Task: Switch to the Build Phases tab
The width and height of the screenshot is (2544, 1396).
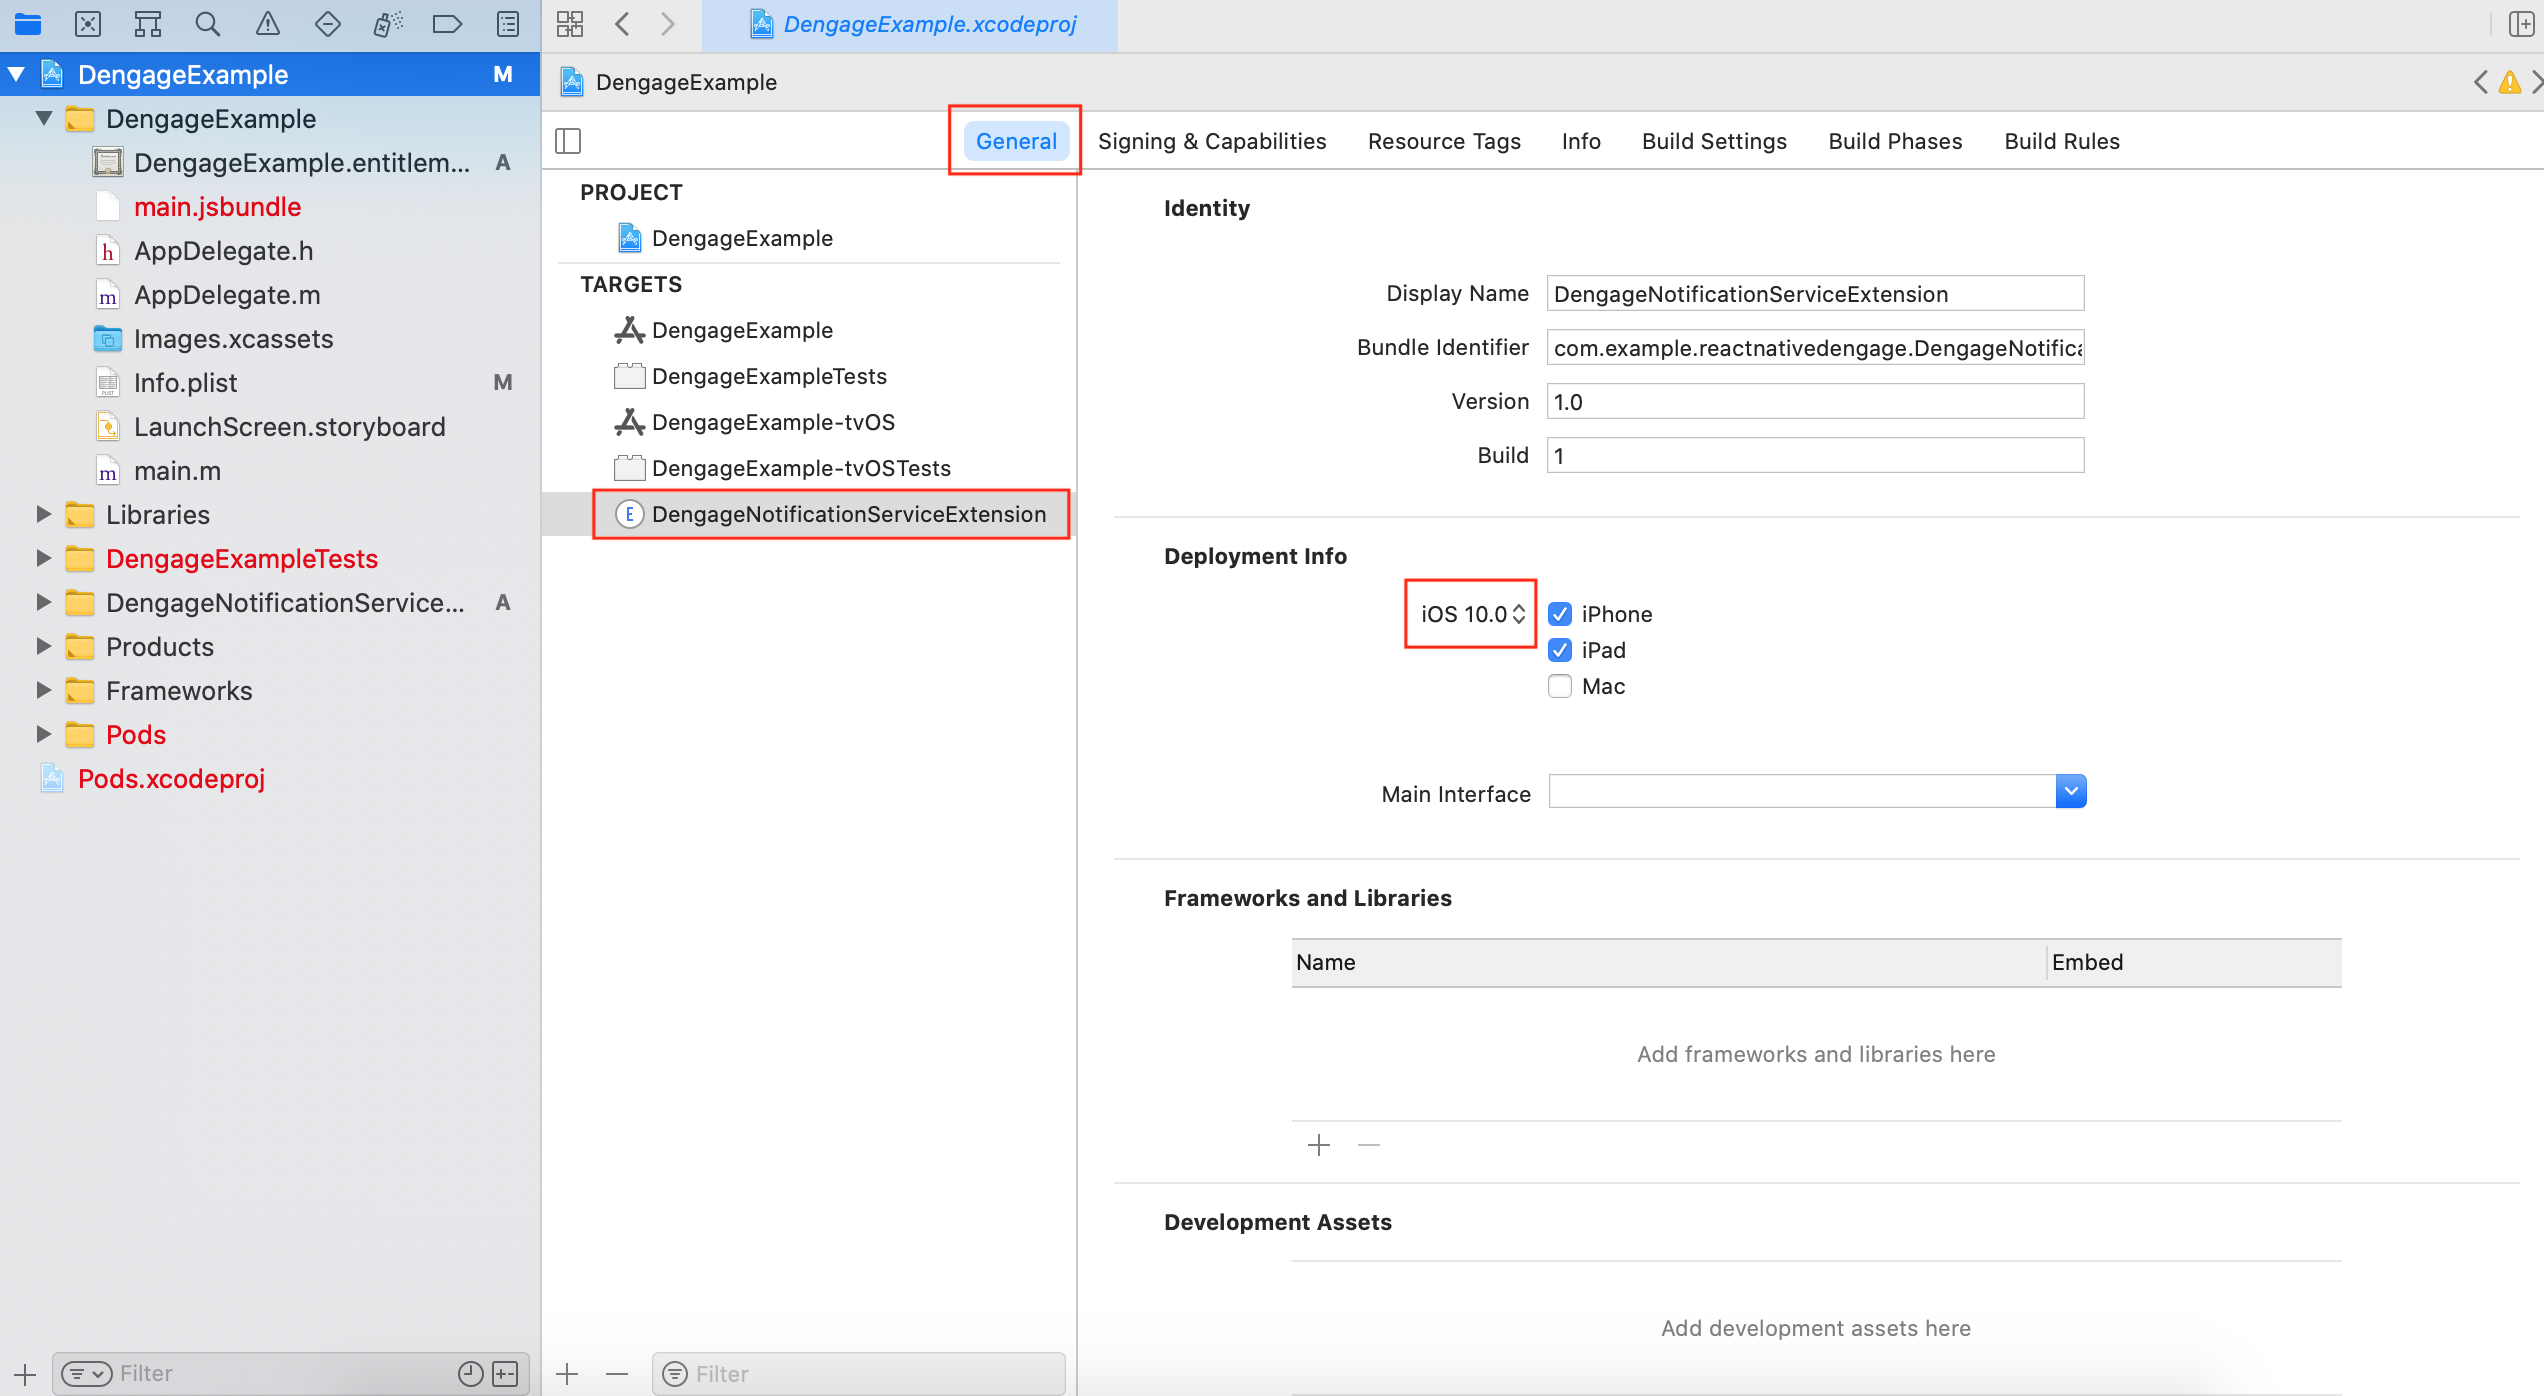Action: point(1895,141)
